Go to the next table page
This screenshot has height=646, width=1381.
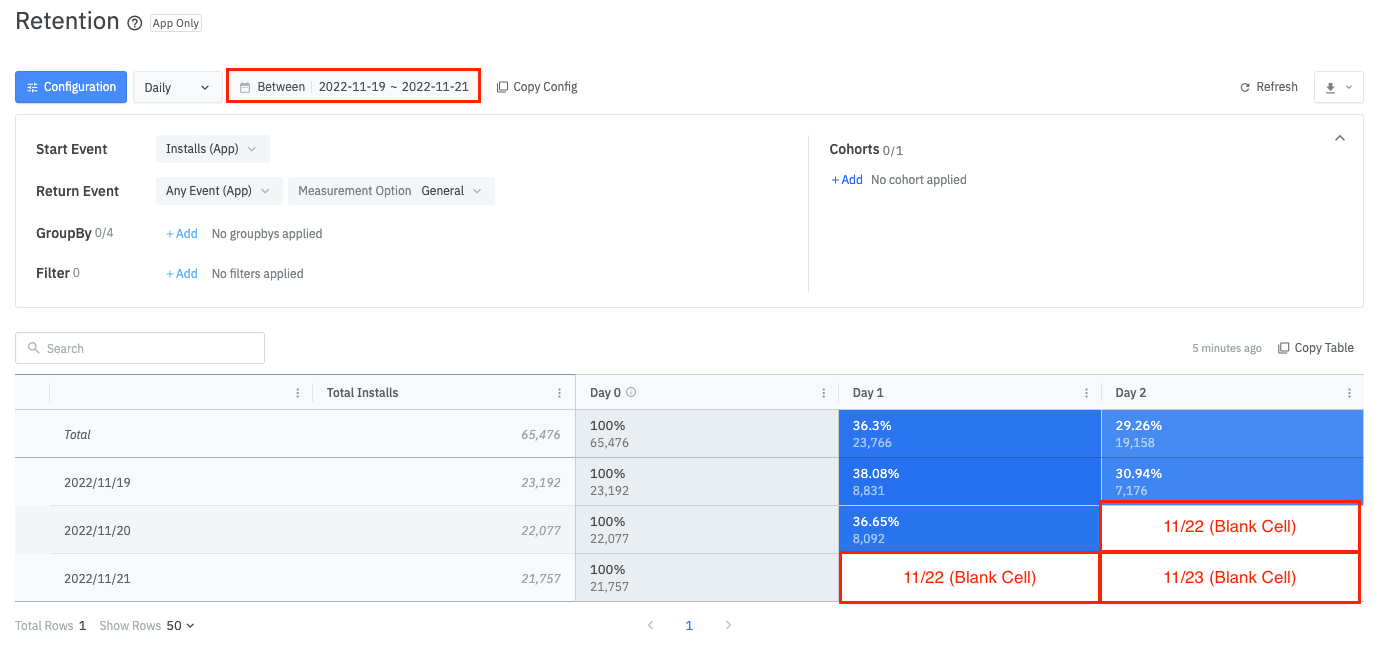[x=728, y=625]
